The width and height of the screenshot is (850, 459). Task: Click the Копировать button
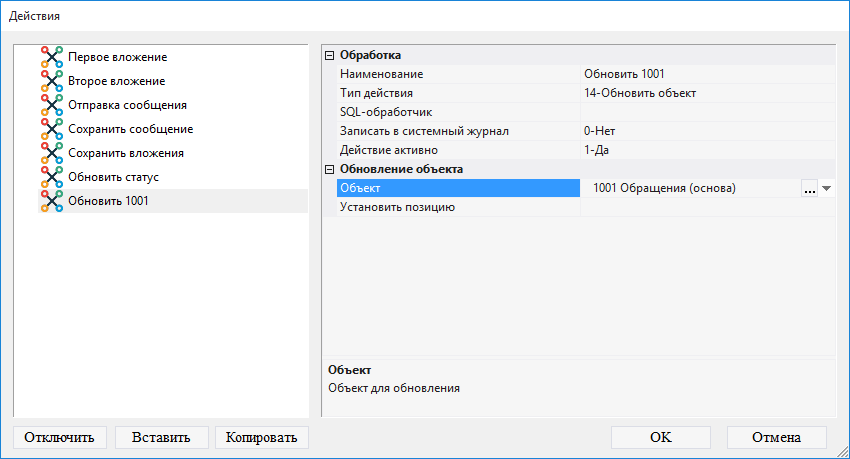pyautogui.click(x=262, y=437)
